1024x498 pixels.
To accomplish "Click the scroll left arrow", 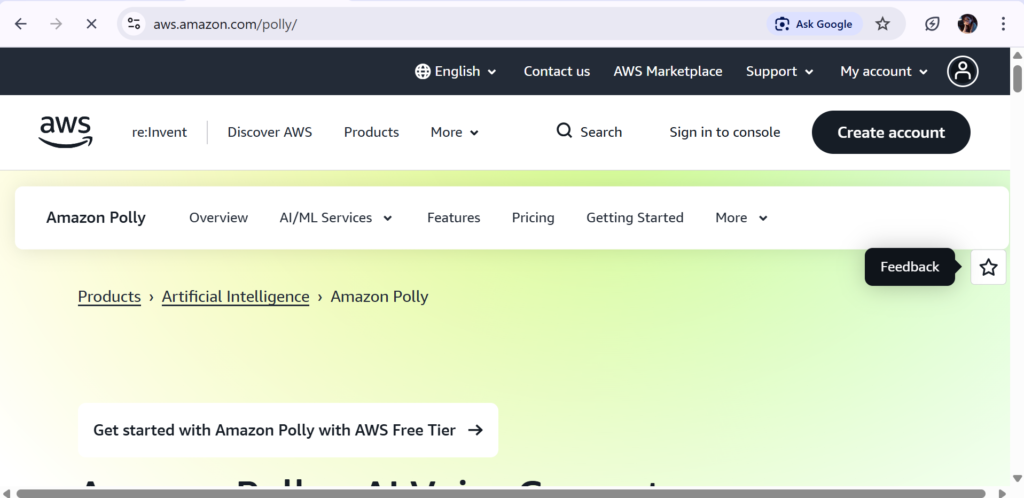I will tap(6, 493).
